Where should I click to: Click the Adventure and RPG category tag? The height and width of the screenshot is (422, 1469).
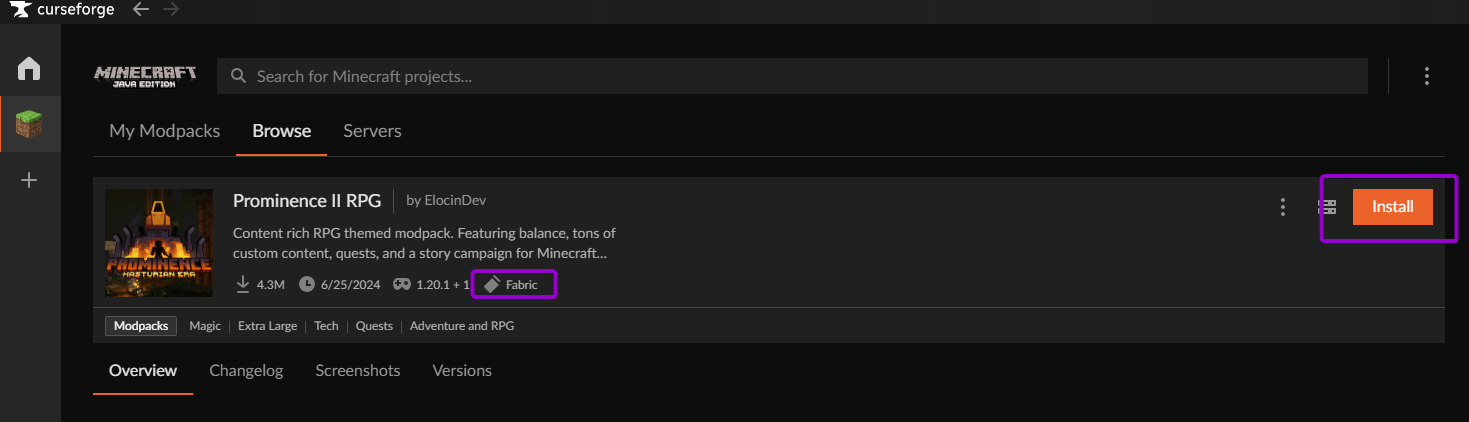[462, 326]
